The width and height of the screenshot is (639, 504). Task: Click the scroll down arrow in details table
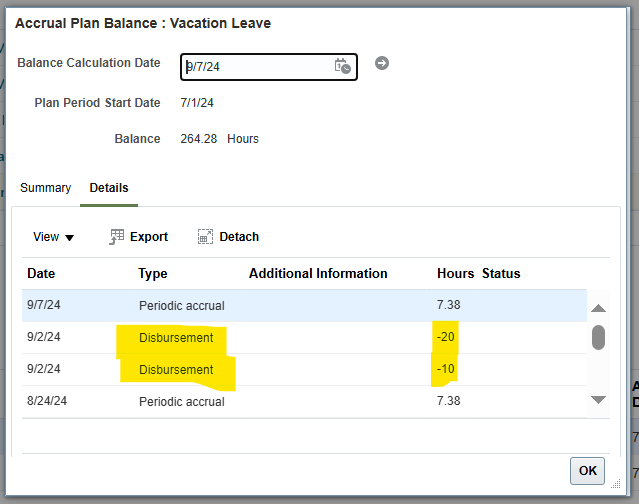(598, 400)
